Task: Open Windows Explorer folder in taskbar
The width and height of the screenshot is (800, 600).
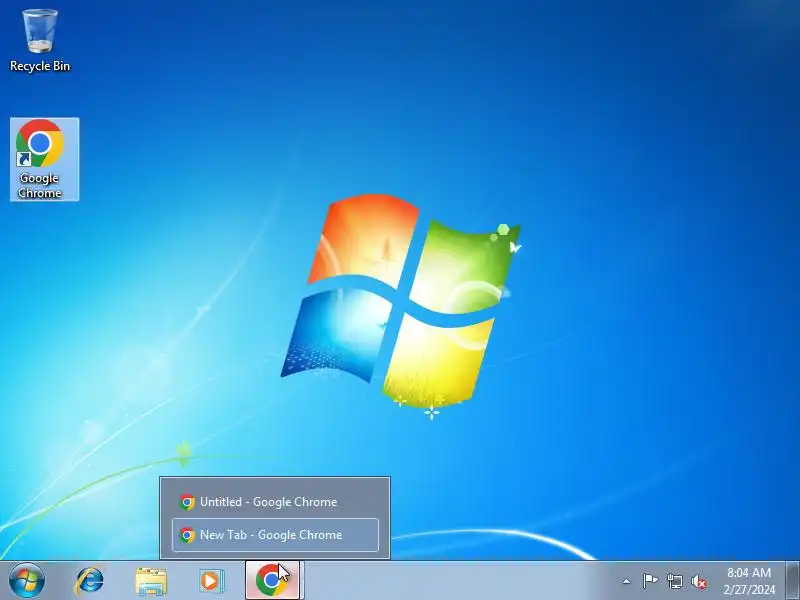Action: point(151,581)
